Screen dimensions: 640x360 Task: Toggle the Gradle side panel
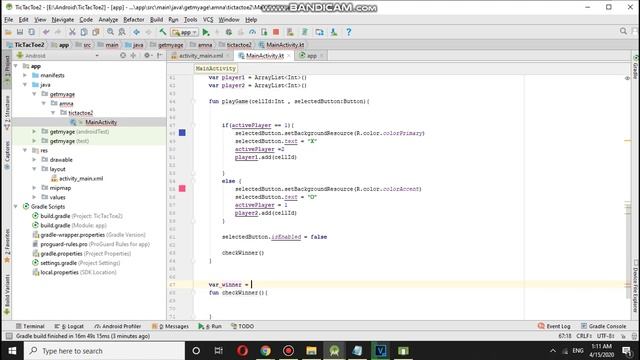click(636, 67)
